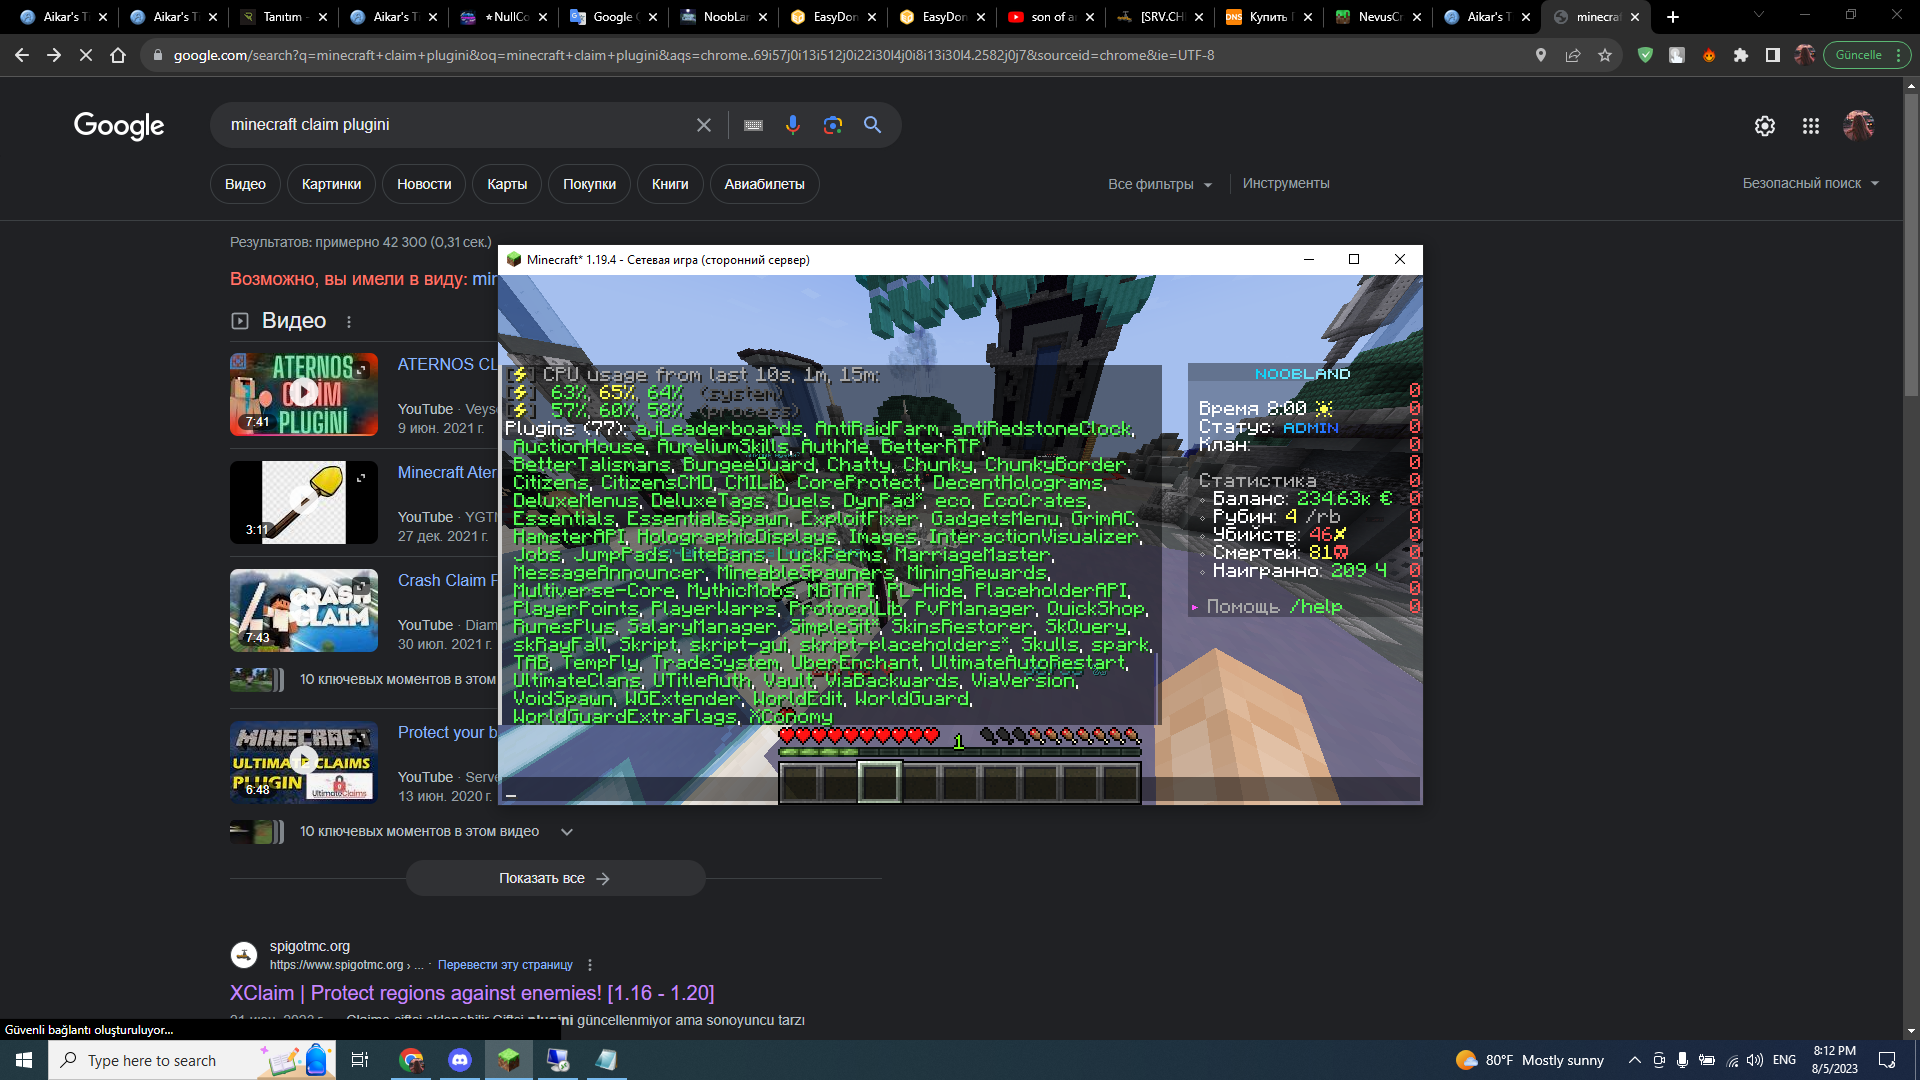The height and width of the screenshot is (1080, 1920).
Task: Open the on-screen keyboard icon in search
Action: 754,125
